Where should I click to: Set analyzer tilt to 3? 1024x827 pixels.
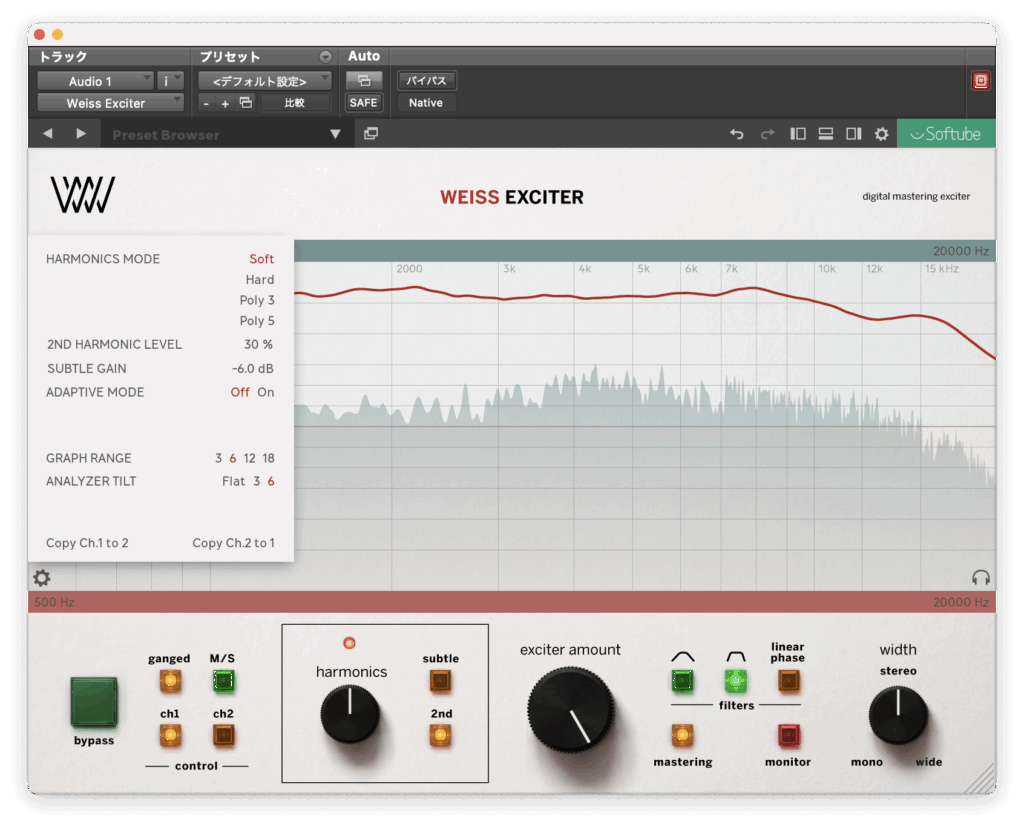pyautogui.click(x=257, y=481)
